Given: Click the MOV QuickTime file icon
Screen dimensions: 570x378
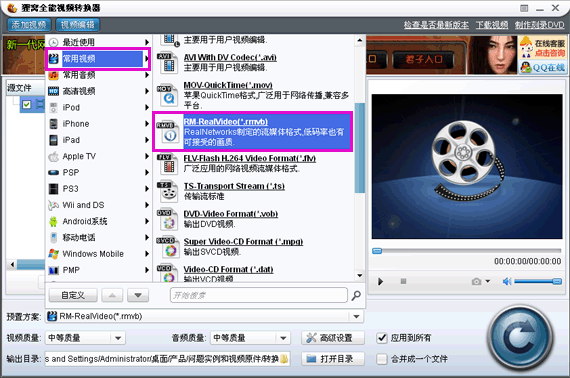Looking at the screenshot, I should [168, 95].
